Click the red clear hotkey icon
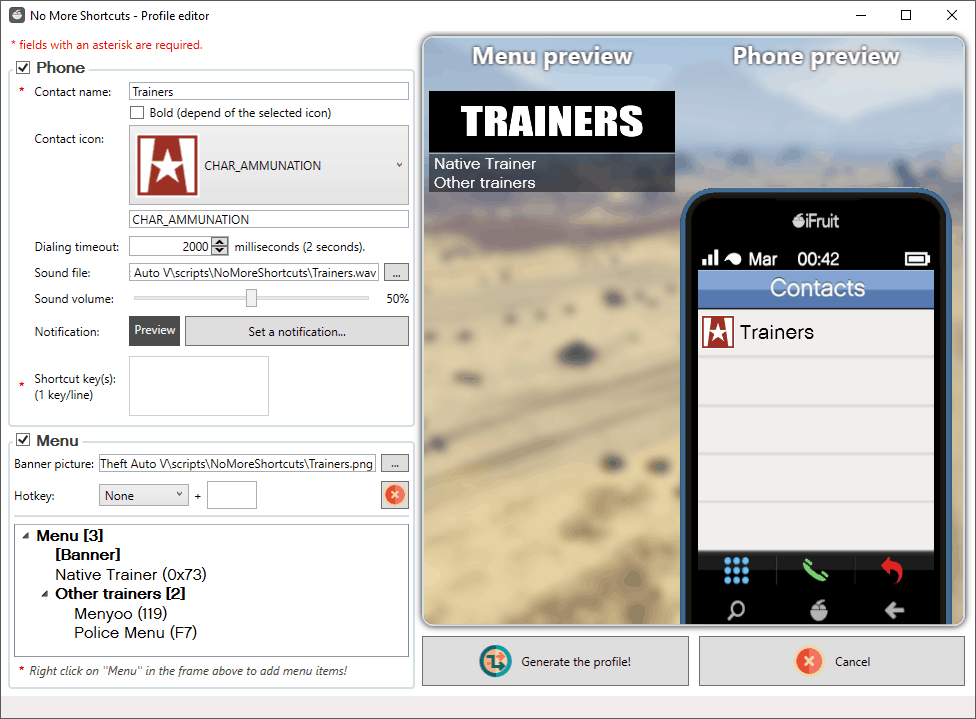 (395, 495)
